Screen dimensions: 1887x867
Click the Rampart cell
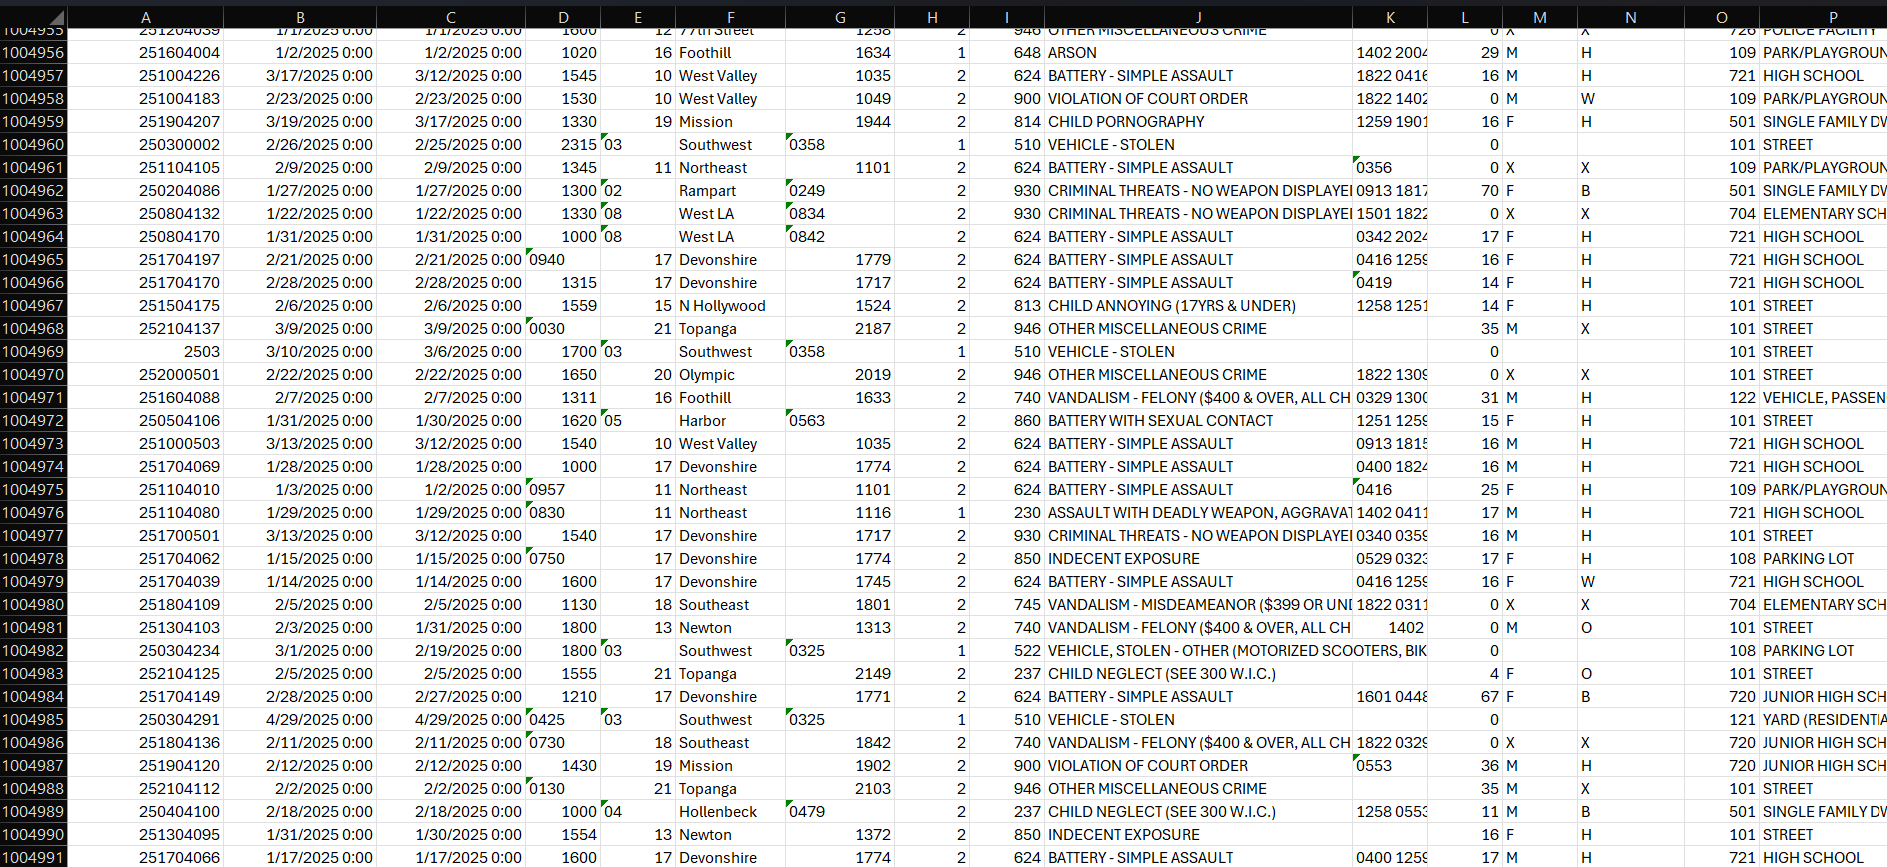(x=707, y=191)
